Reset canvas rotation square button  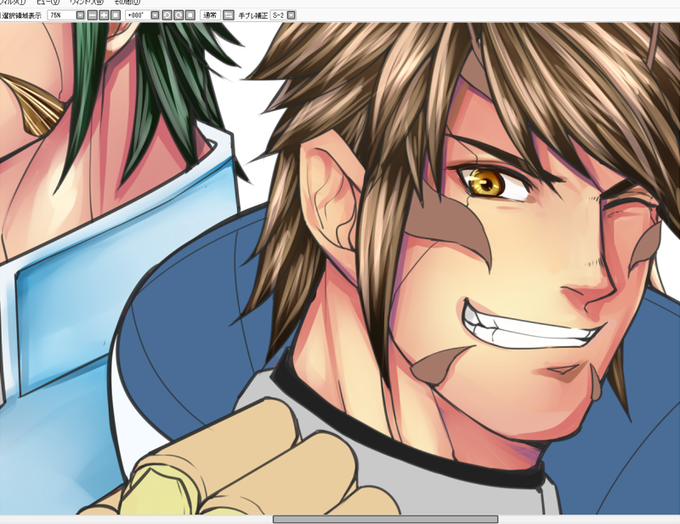click(x=190, y=15)
